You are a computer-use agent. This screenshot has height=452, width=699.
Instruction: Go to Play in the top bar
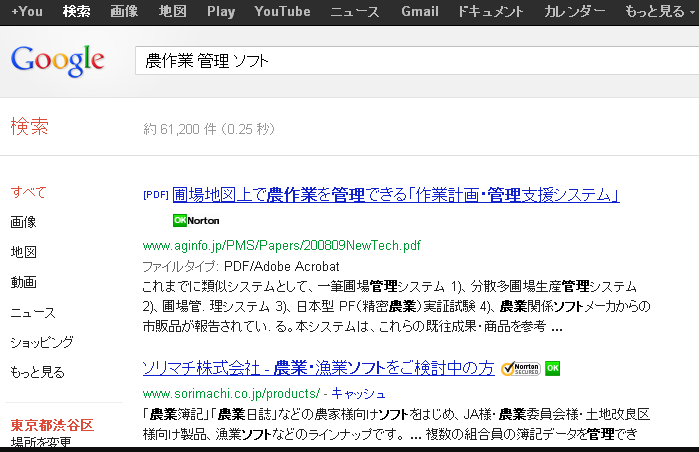(x=221, y=12)
